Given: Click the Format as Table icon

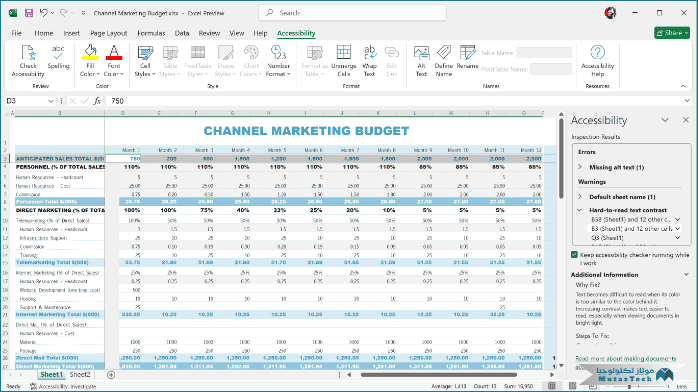Looking at the screenshot, I should 314,53.
